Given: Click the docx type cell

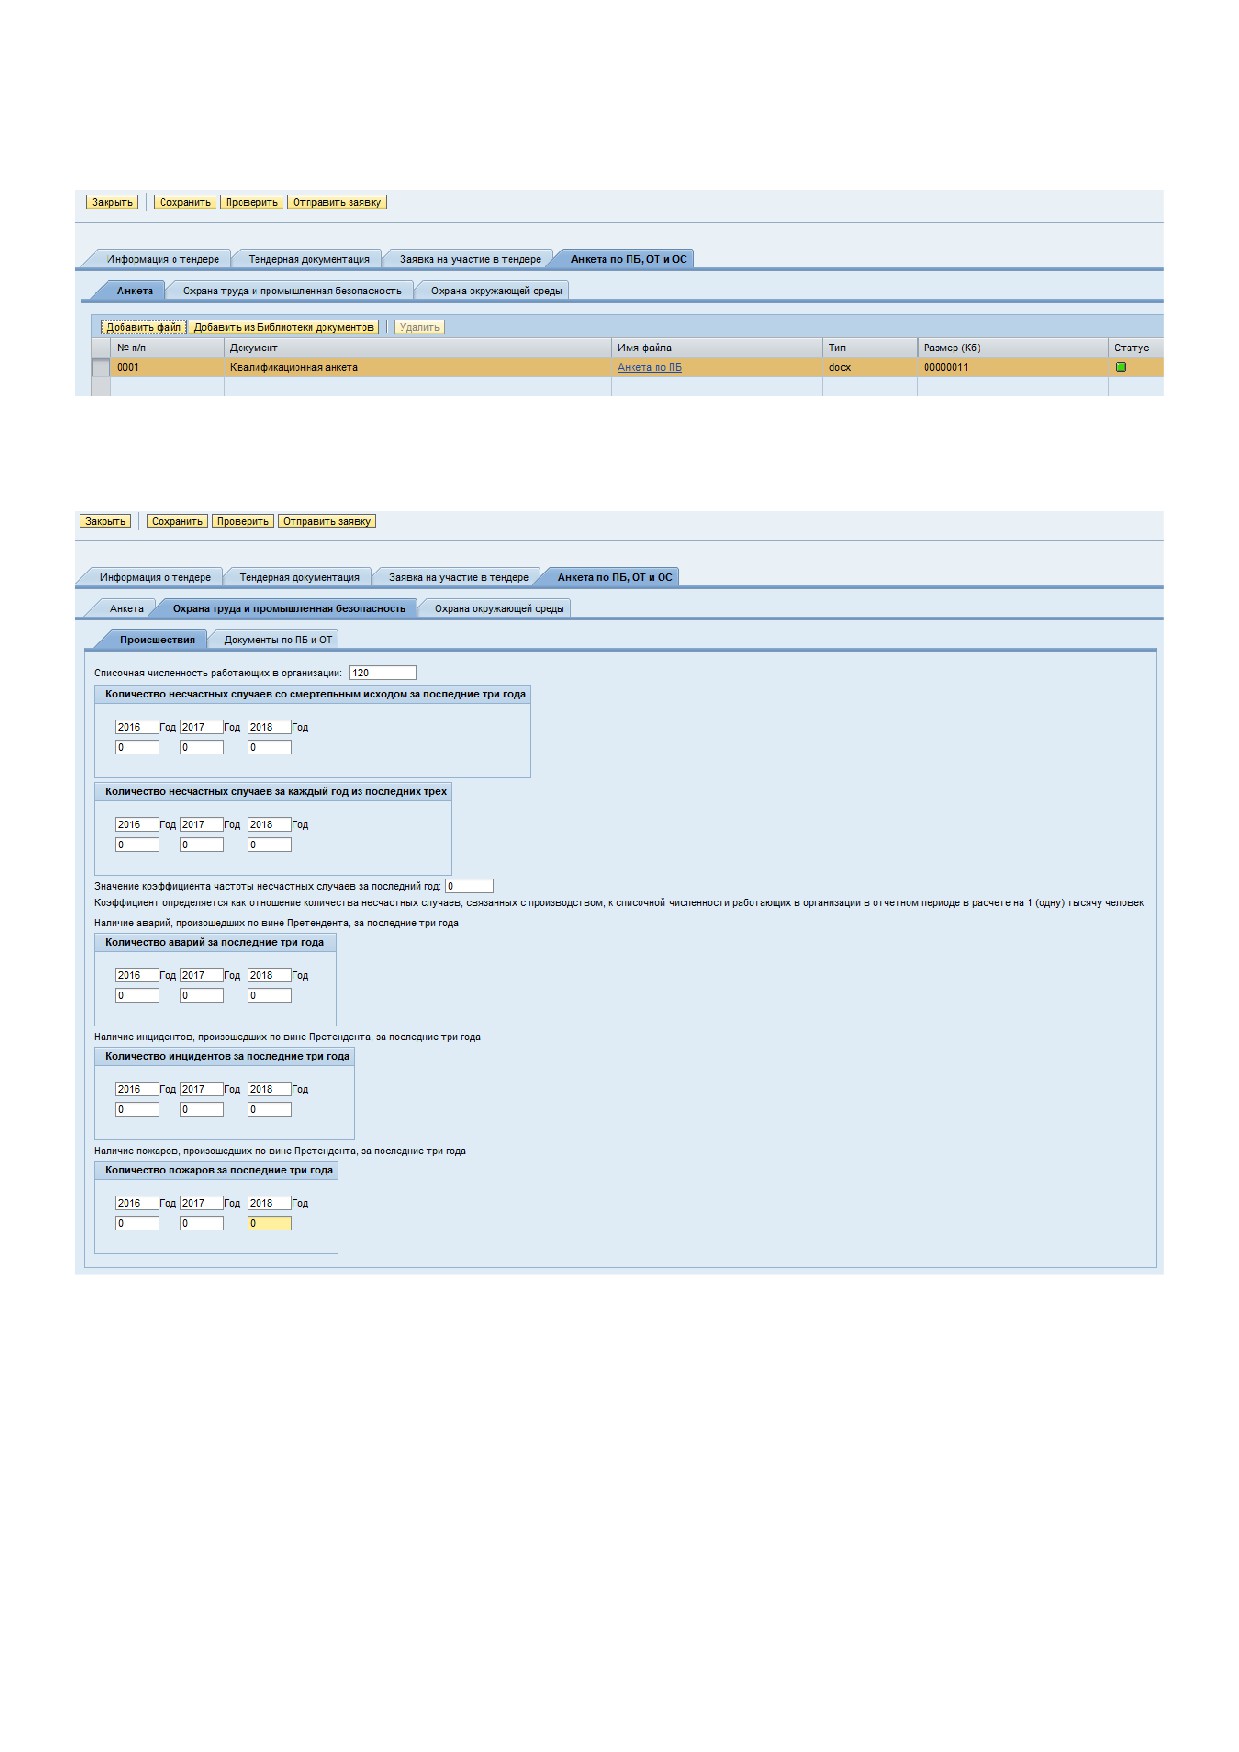Looking at the screenshot, I should (x=869, y=368).
